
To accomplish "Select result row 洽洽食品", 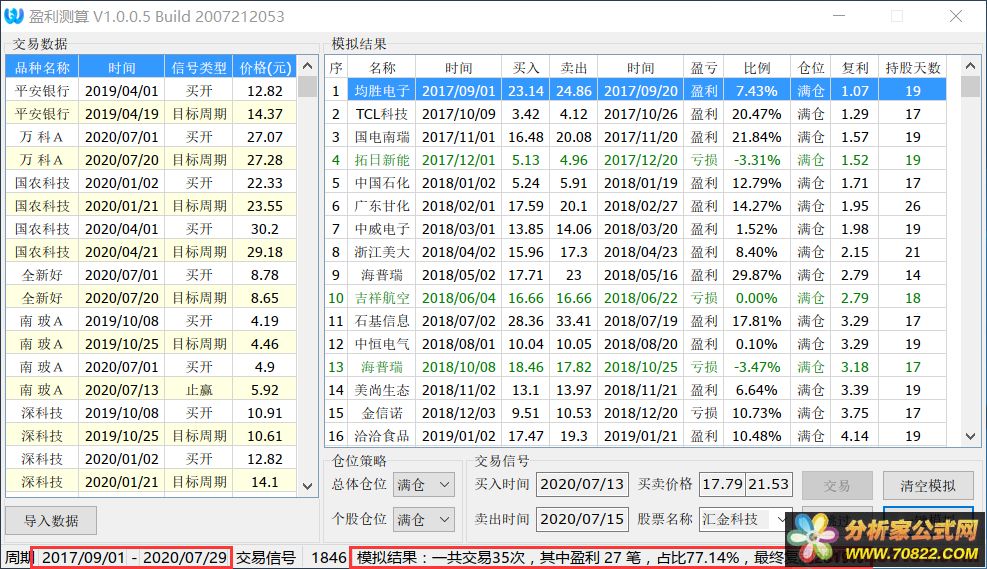I will point(636,436).
